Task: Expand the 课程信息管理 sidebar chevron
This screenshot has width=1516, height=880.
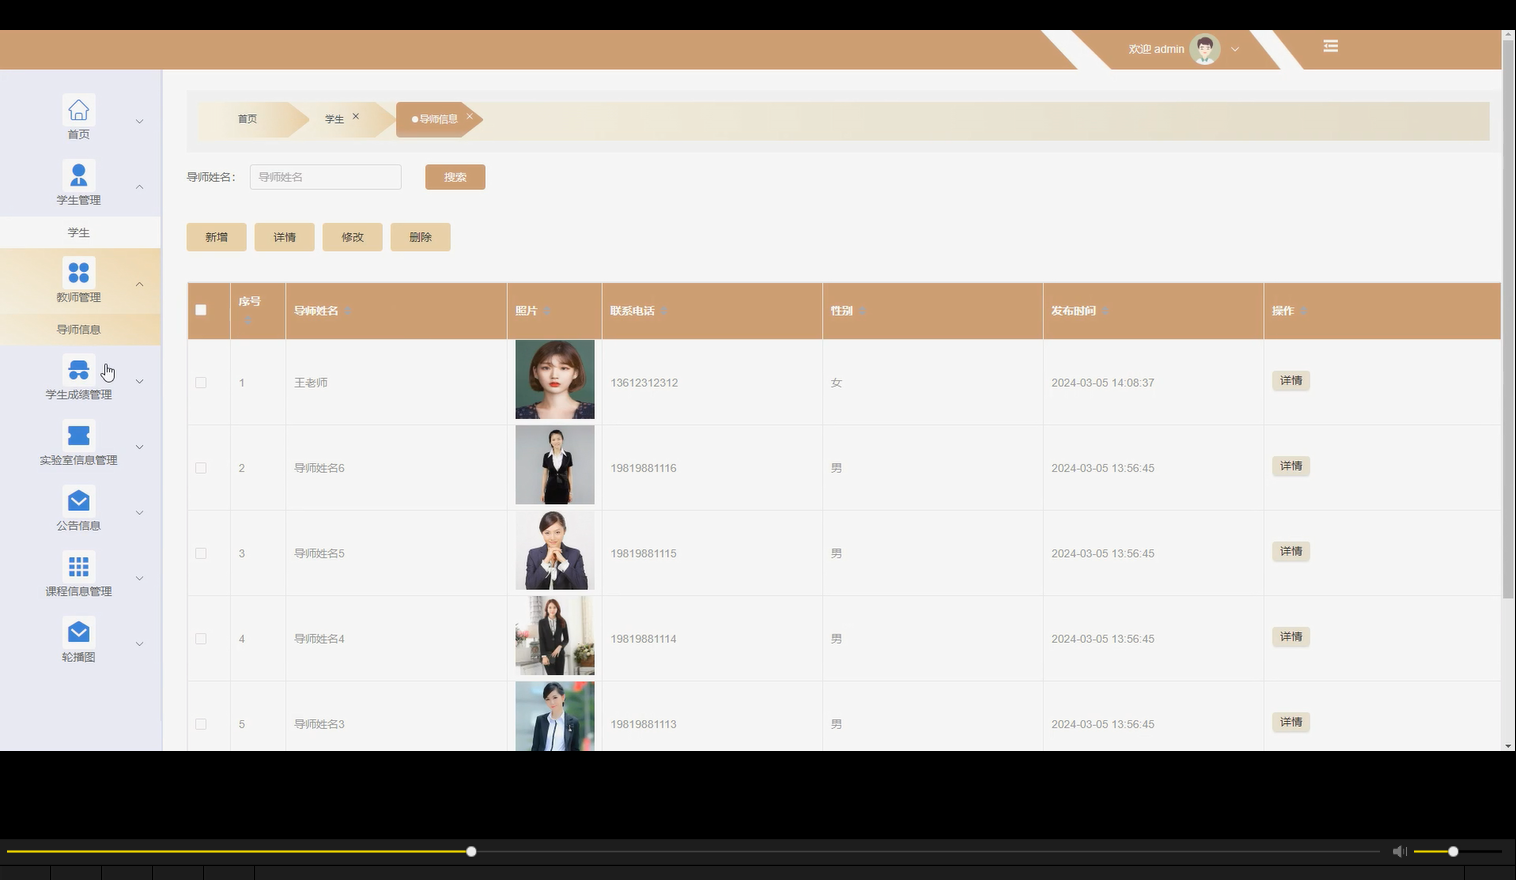Action: point(139,577)
